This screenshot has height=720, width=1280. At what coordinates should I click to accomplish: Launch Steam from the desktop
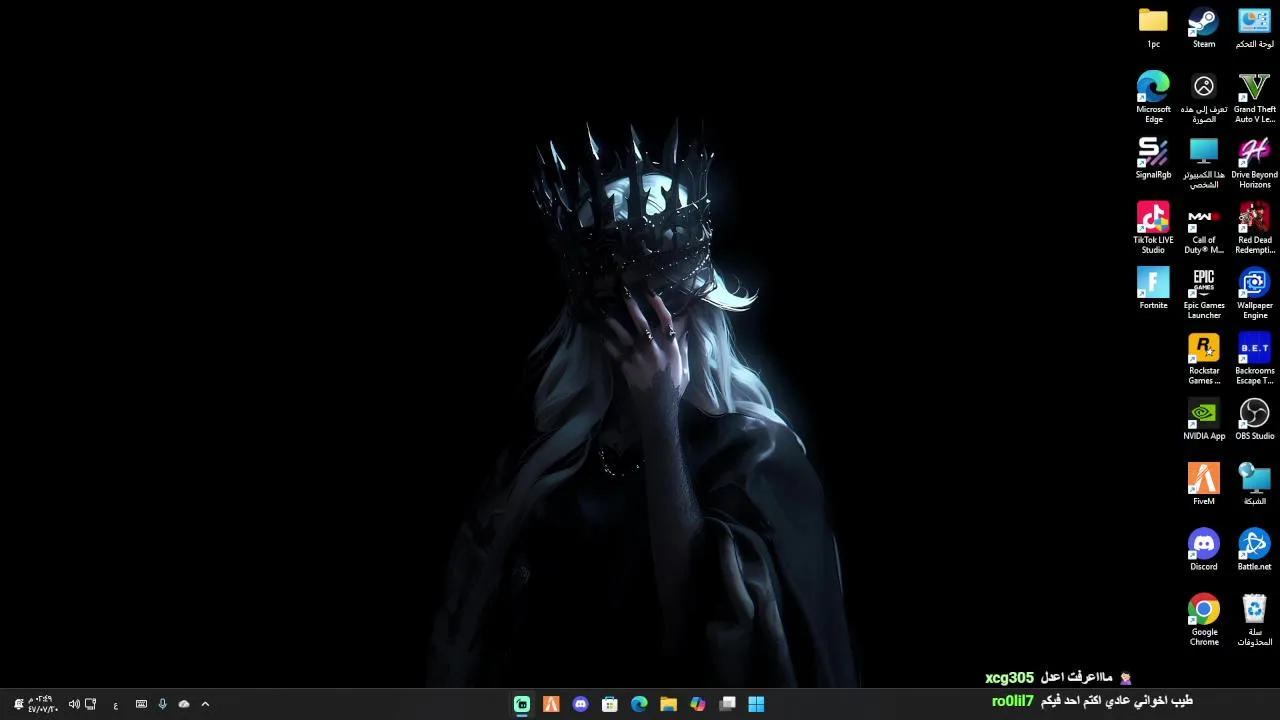pos(1204,28)
